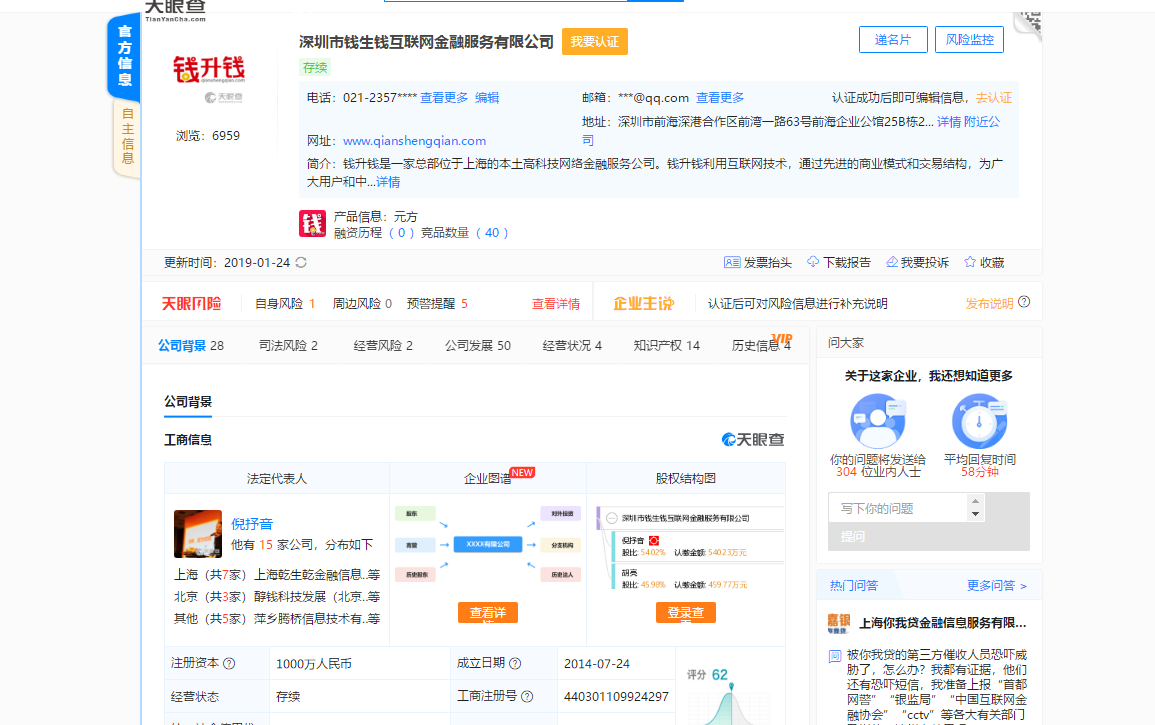Click 查看更多 next to phone number
This screenshot has width=1155, height=725.
tap(444, 97)
